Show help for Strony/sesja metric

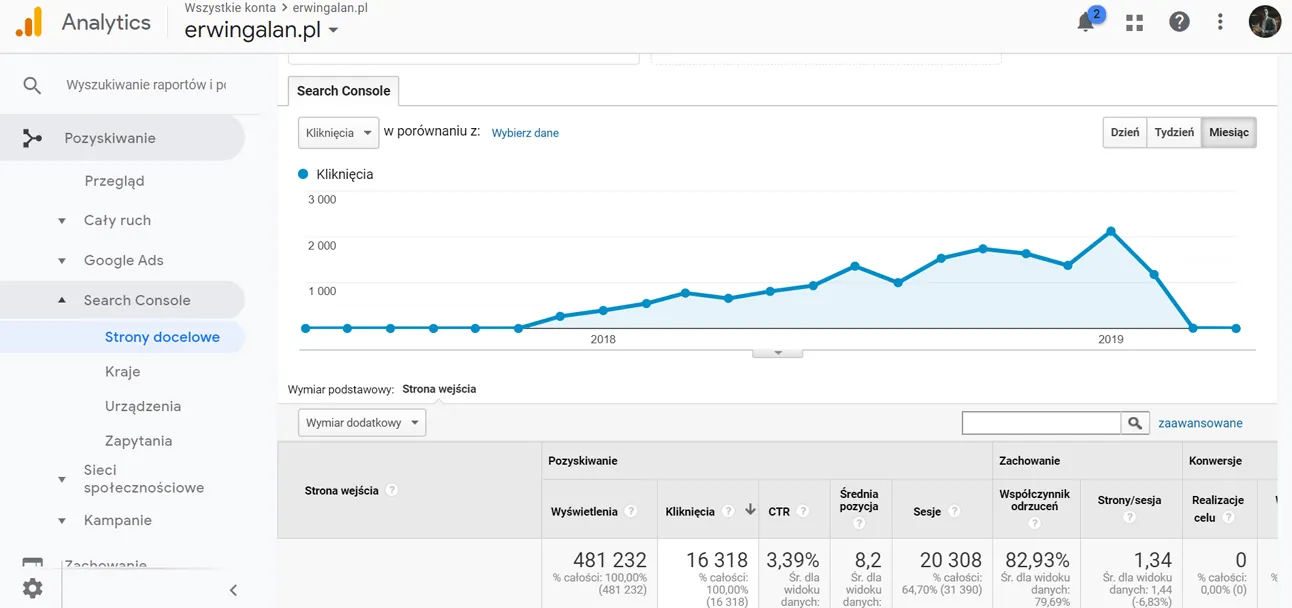1129,517
